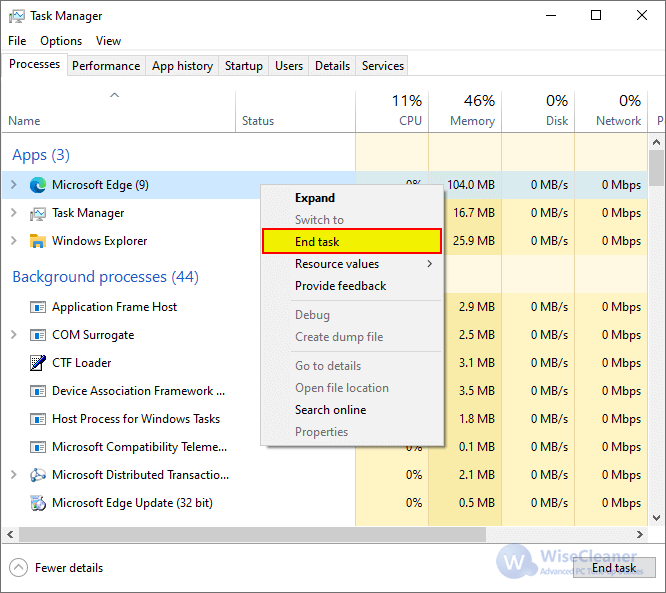
Task: Click the Fewer details arrow icon
Action: [18, 568]
